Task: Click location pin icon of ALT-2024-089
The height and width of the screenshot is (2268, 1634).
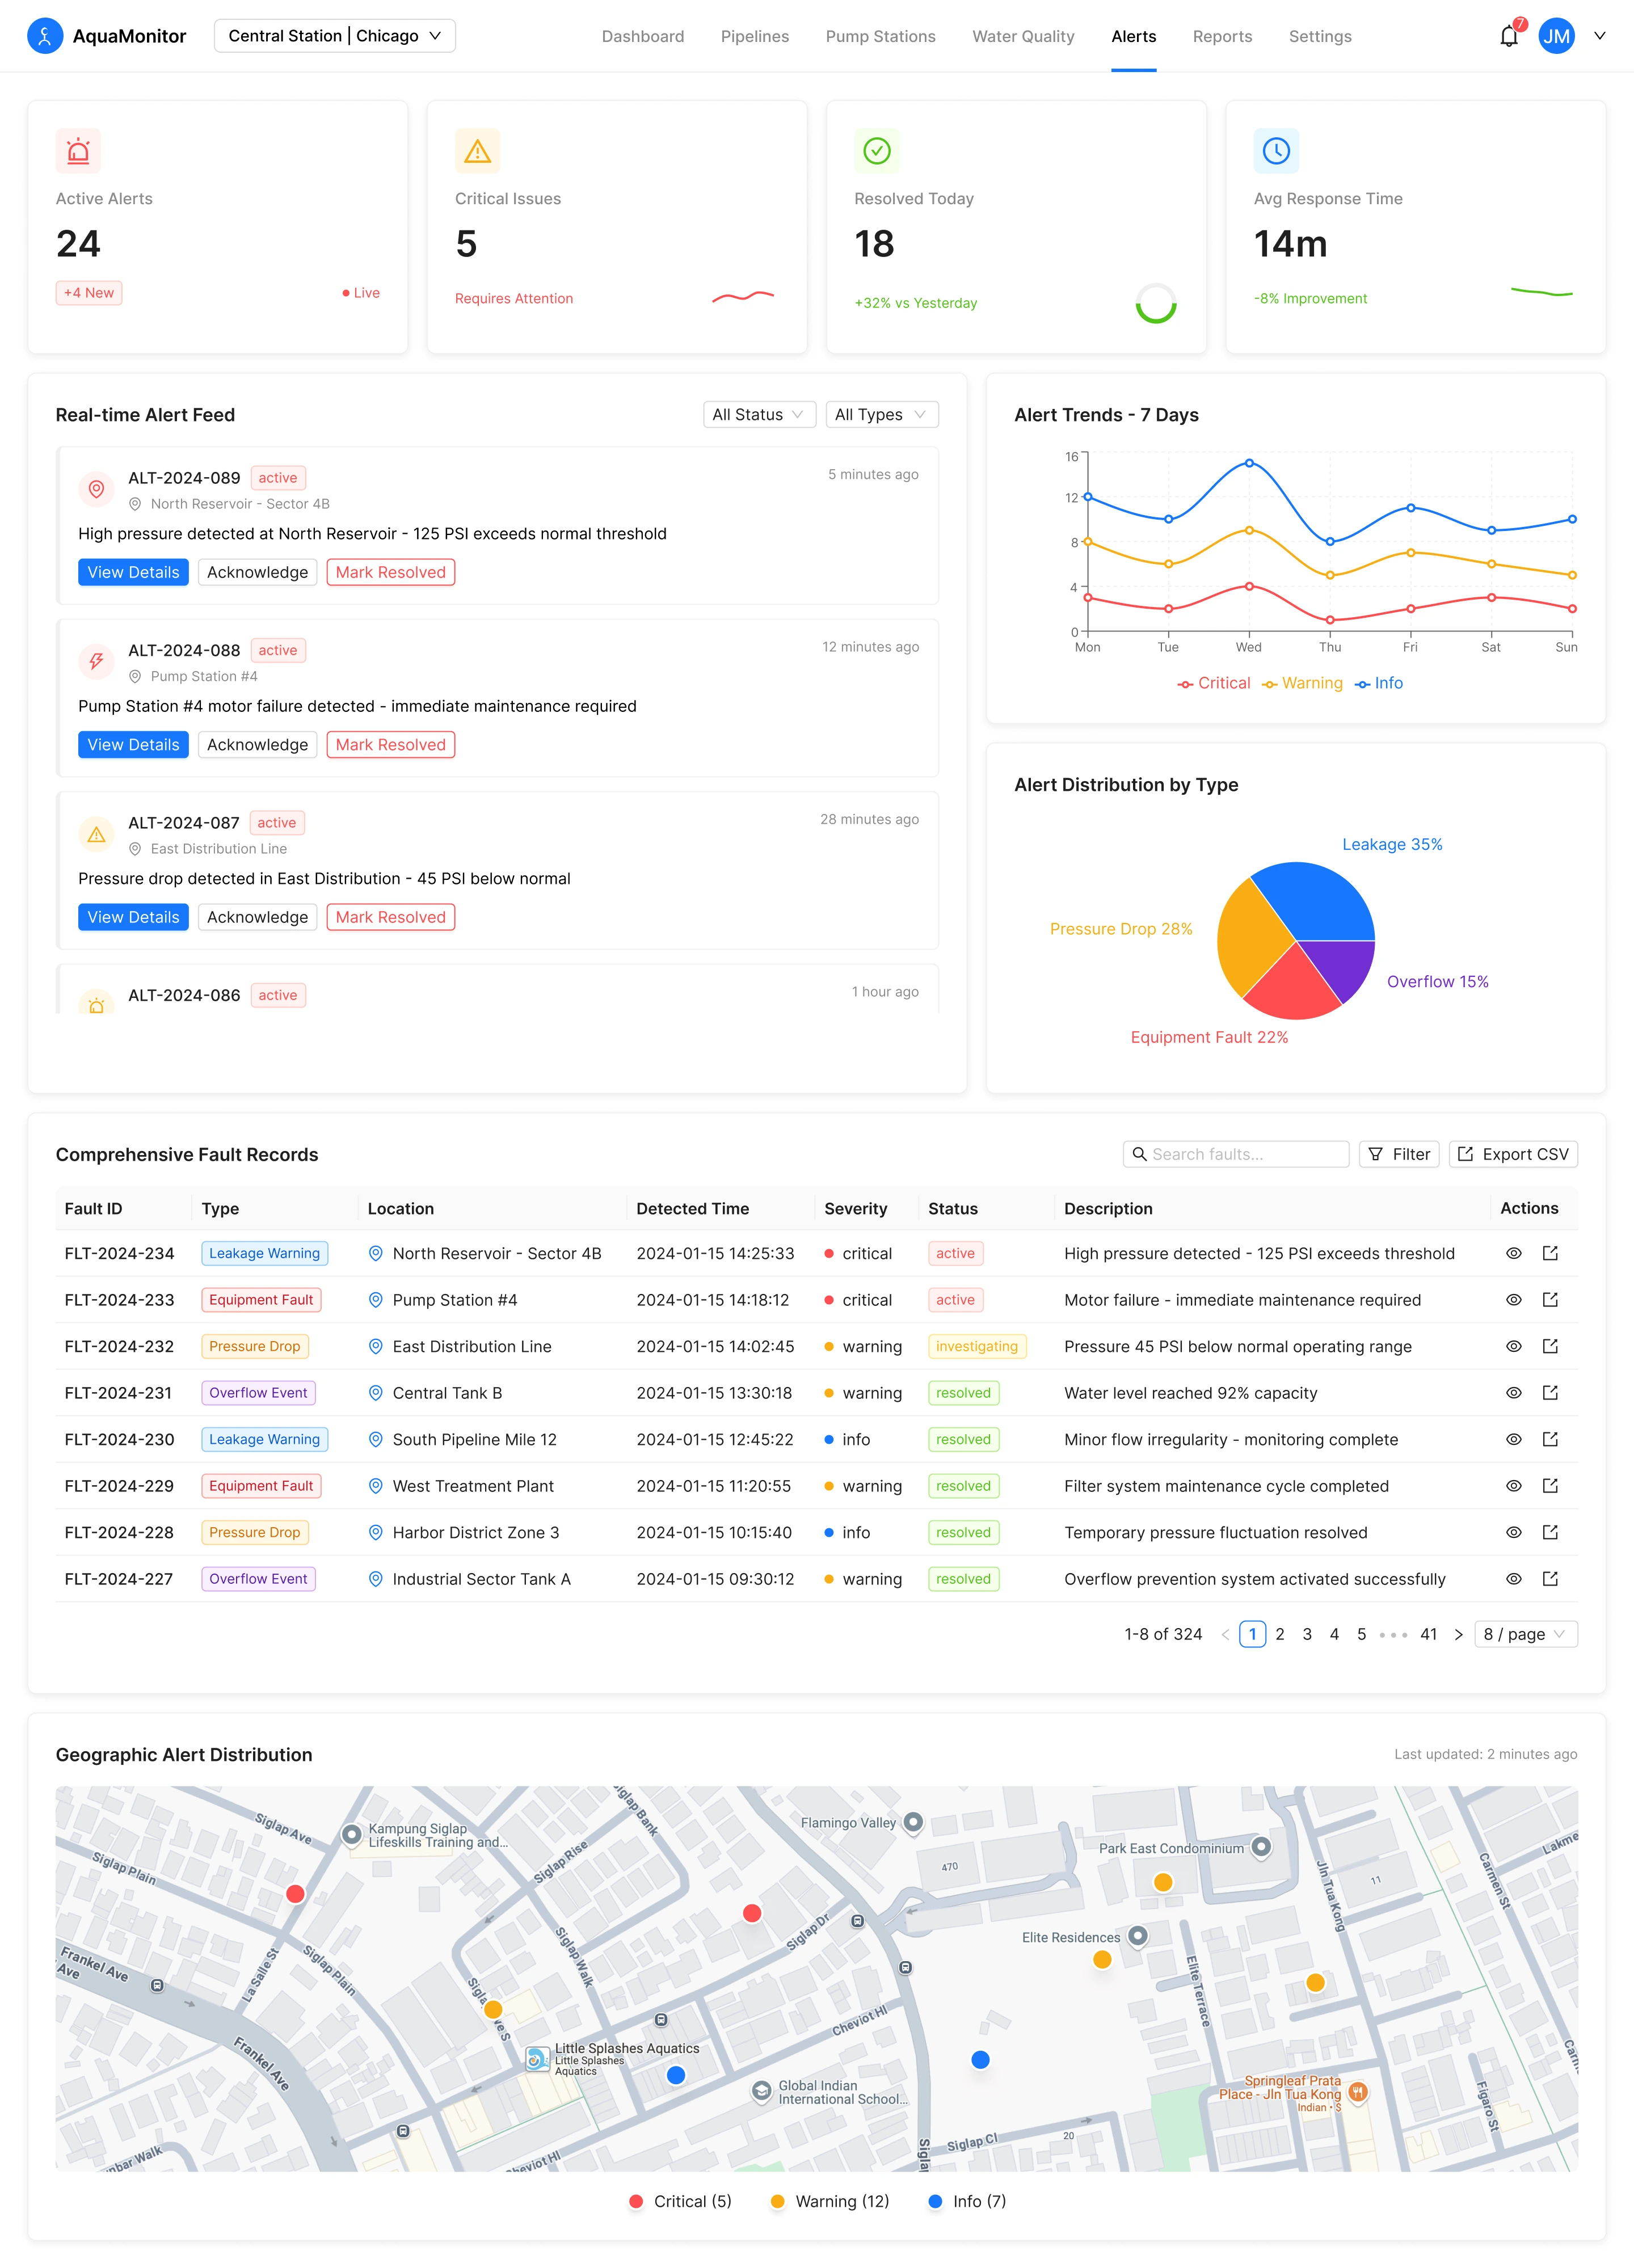Action: pos(96,489)
